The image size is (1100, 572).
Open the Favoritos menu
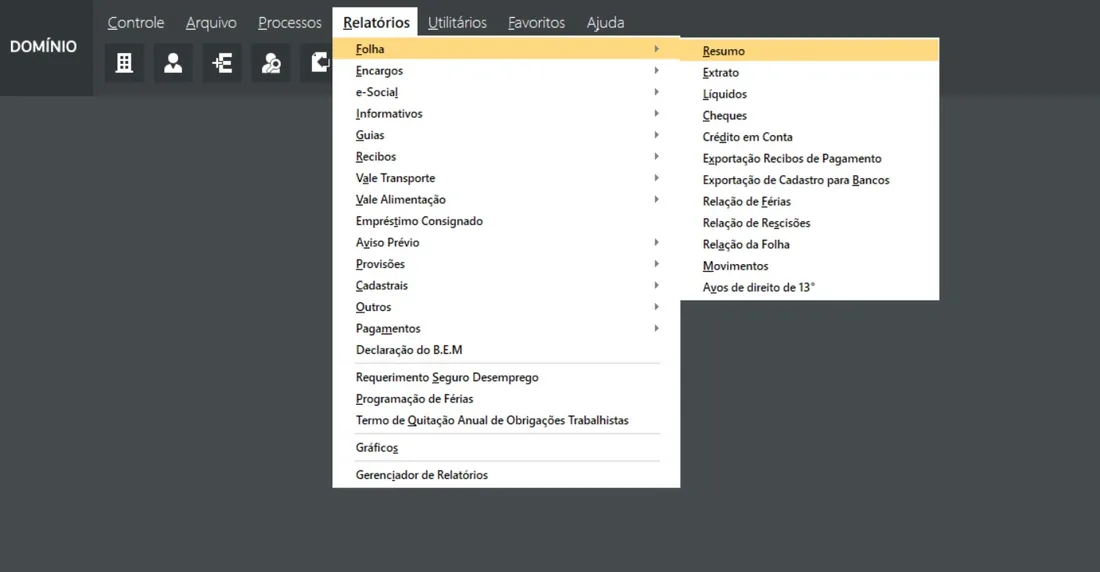[x=537, y=22]
